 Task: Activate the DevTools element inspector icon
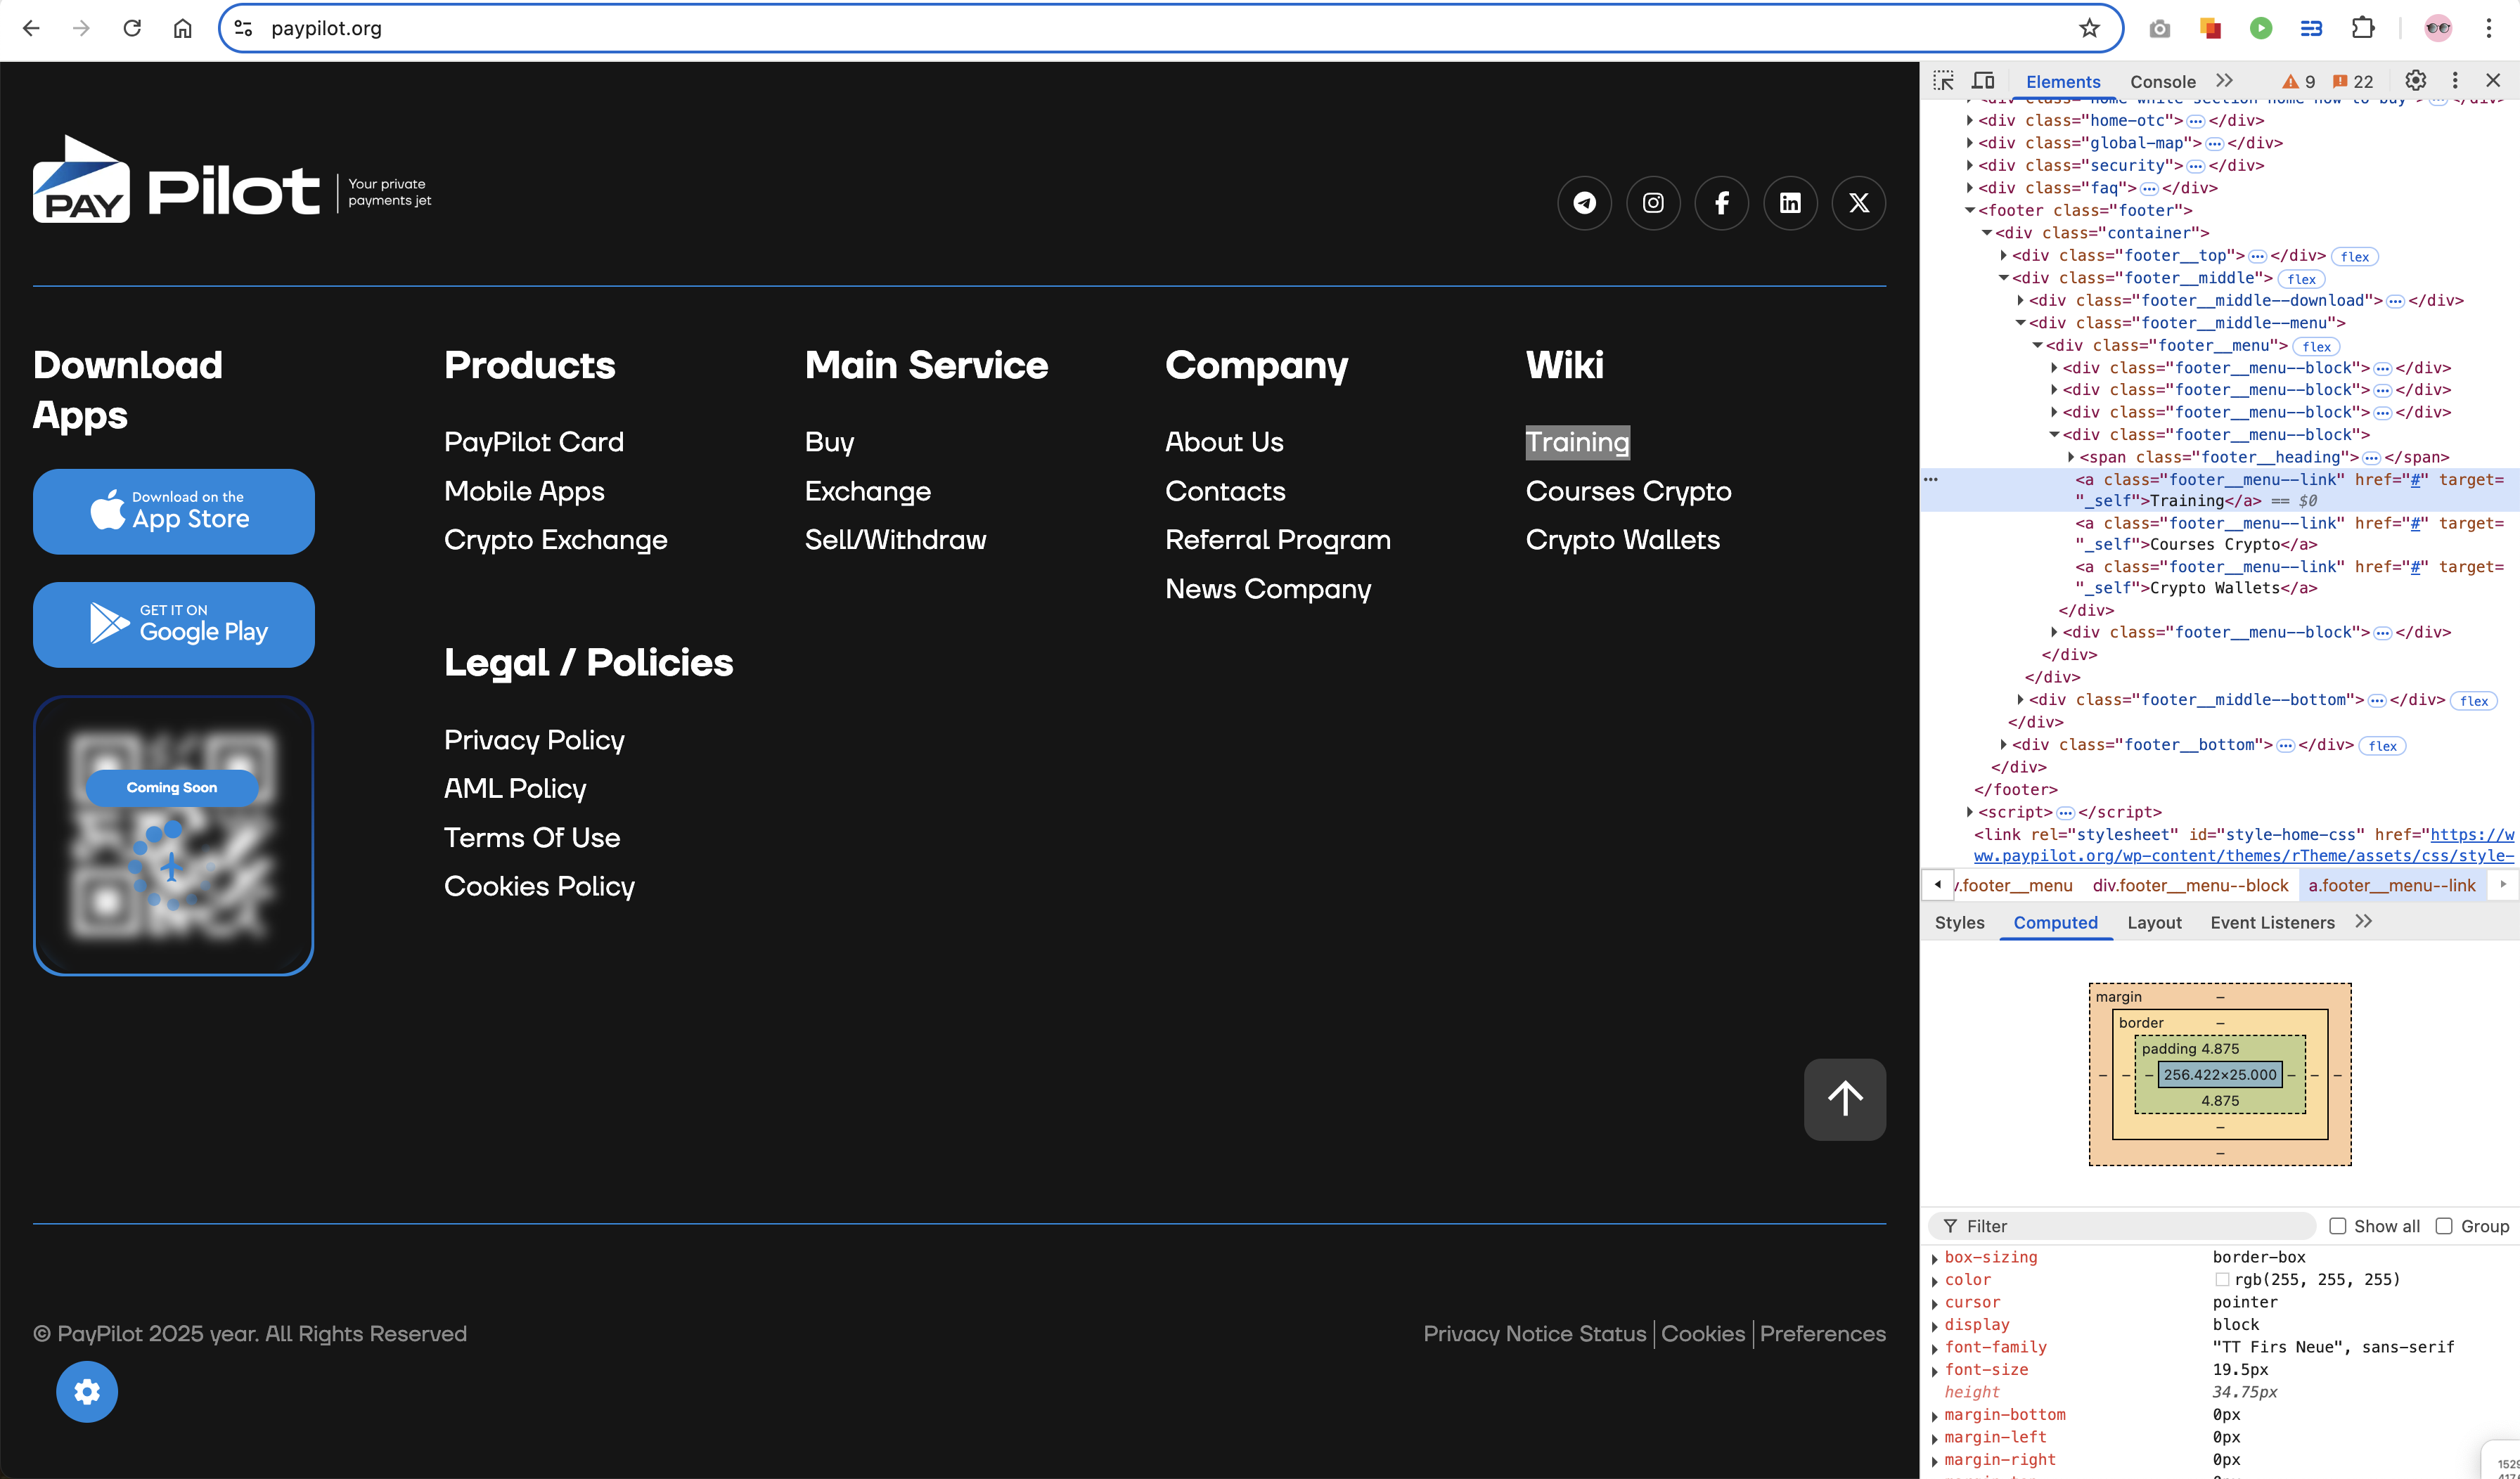1943,81
